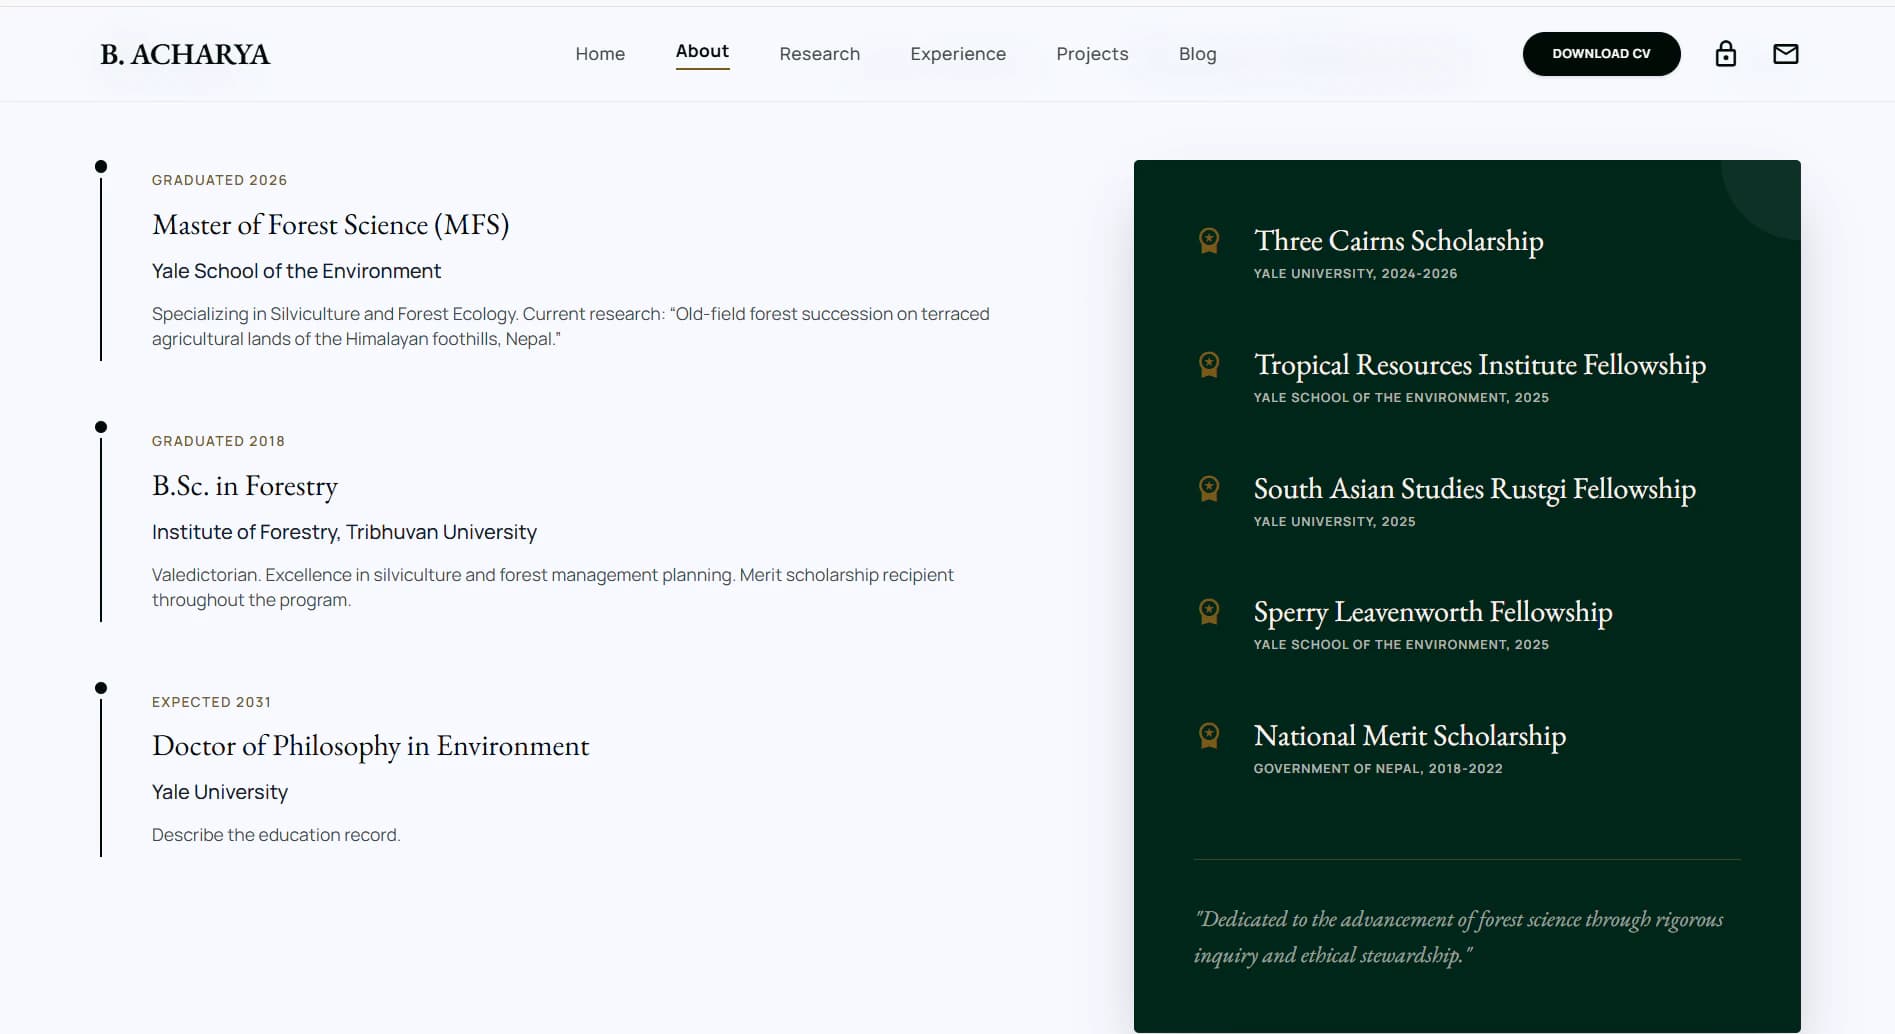1895x1034 pixels.
Task: Click the EXPECTED 2031 label
Action: pyautogui.click(x=211, y=702)
